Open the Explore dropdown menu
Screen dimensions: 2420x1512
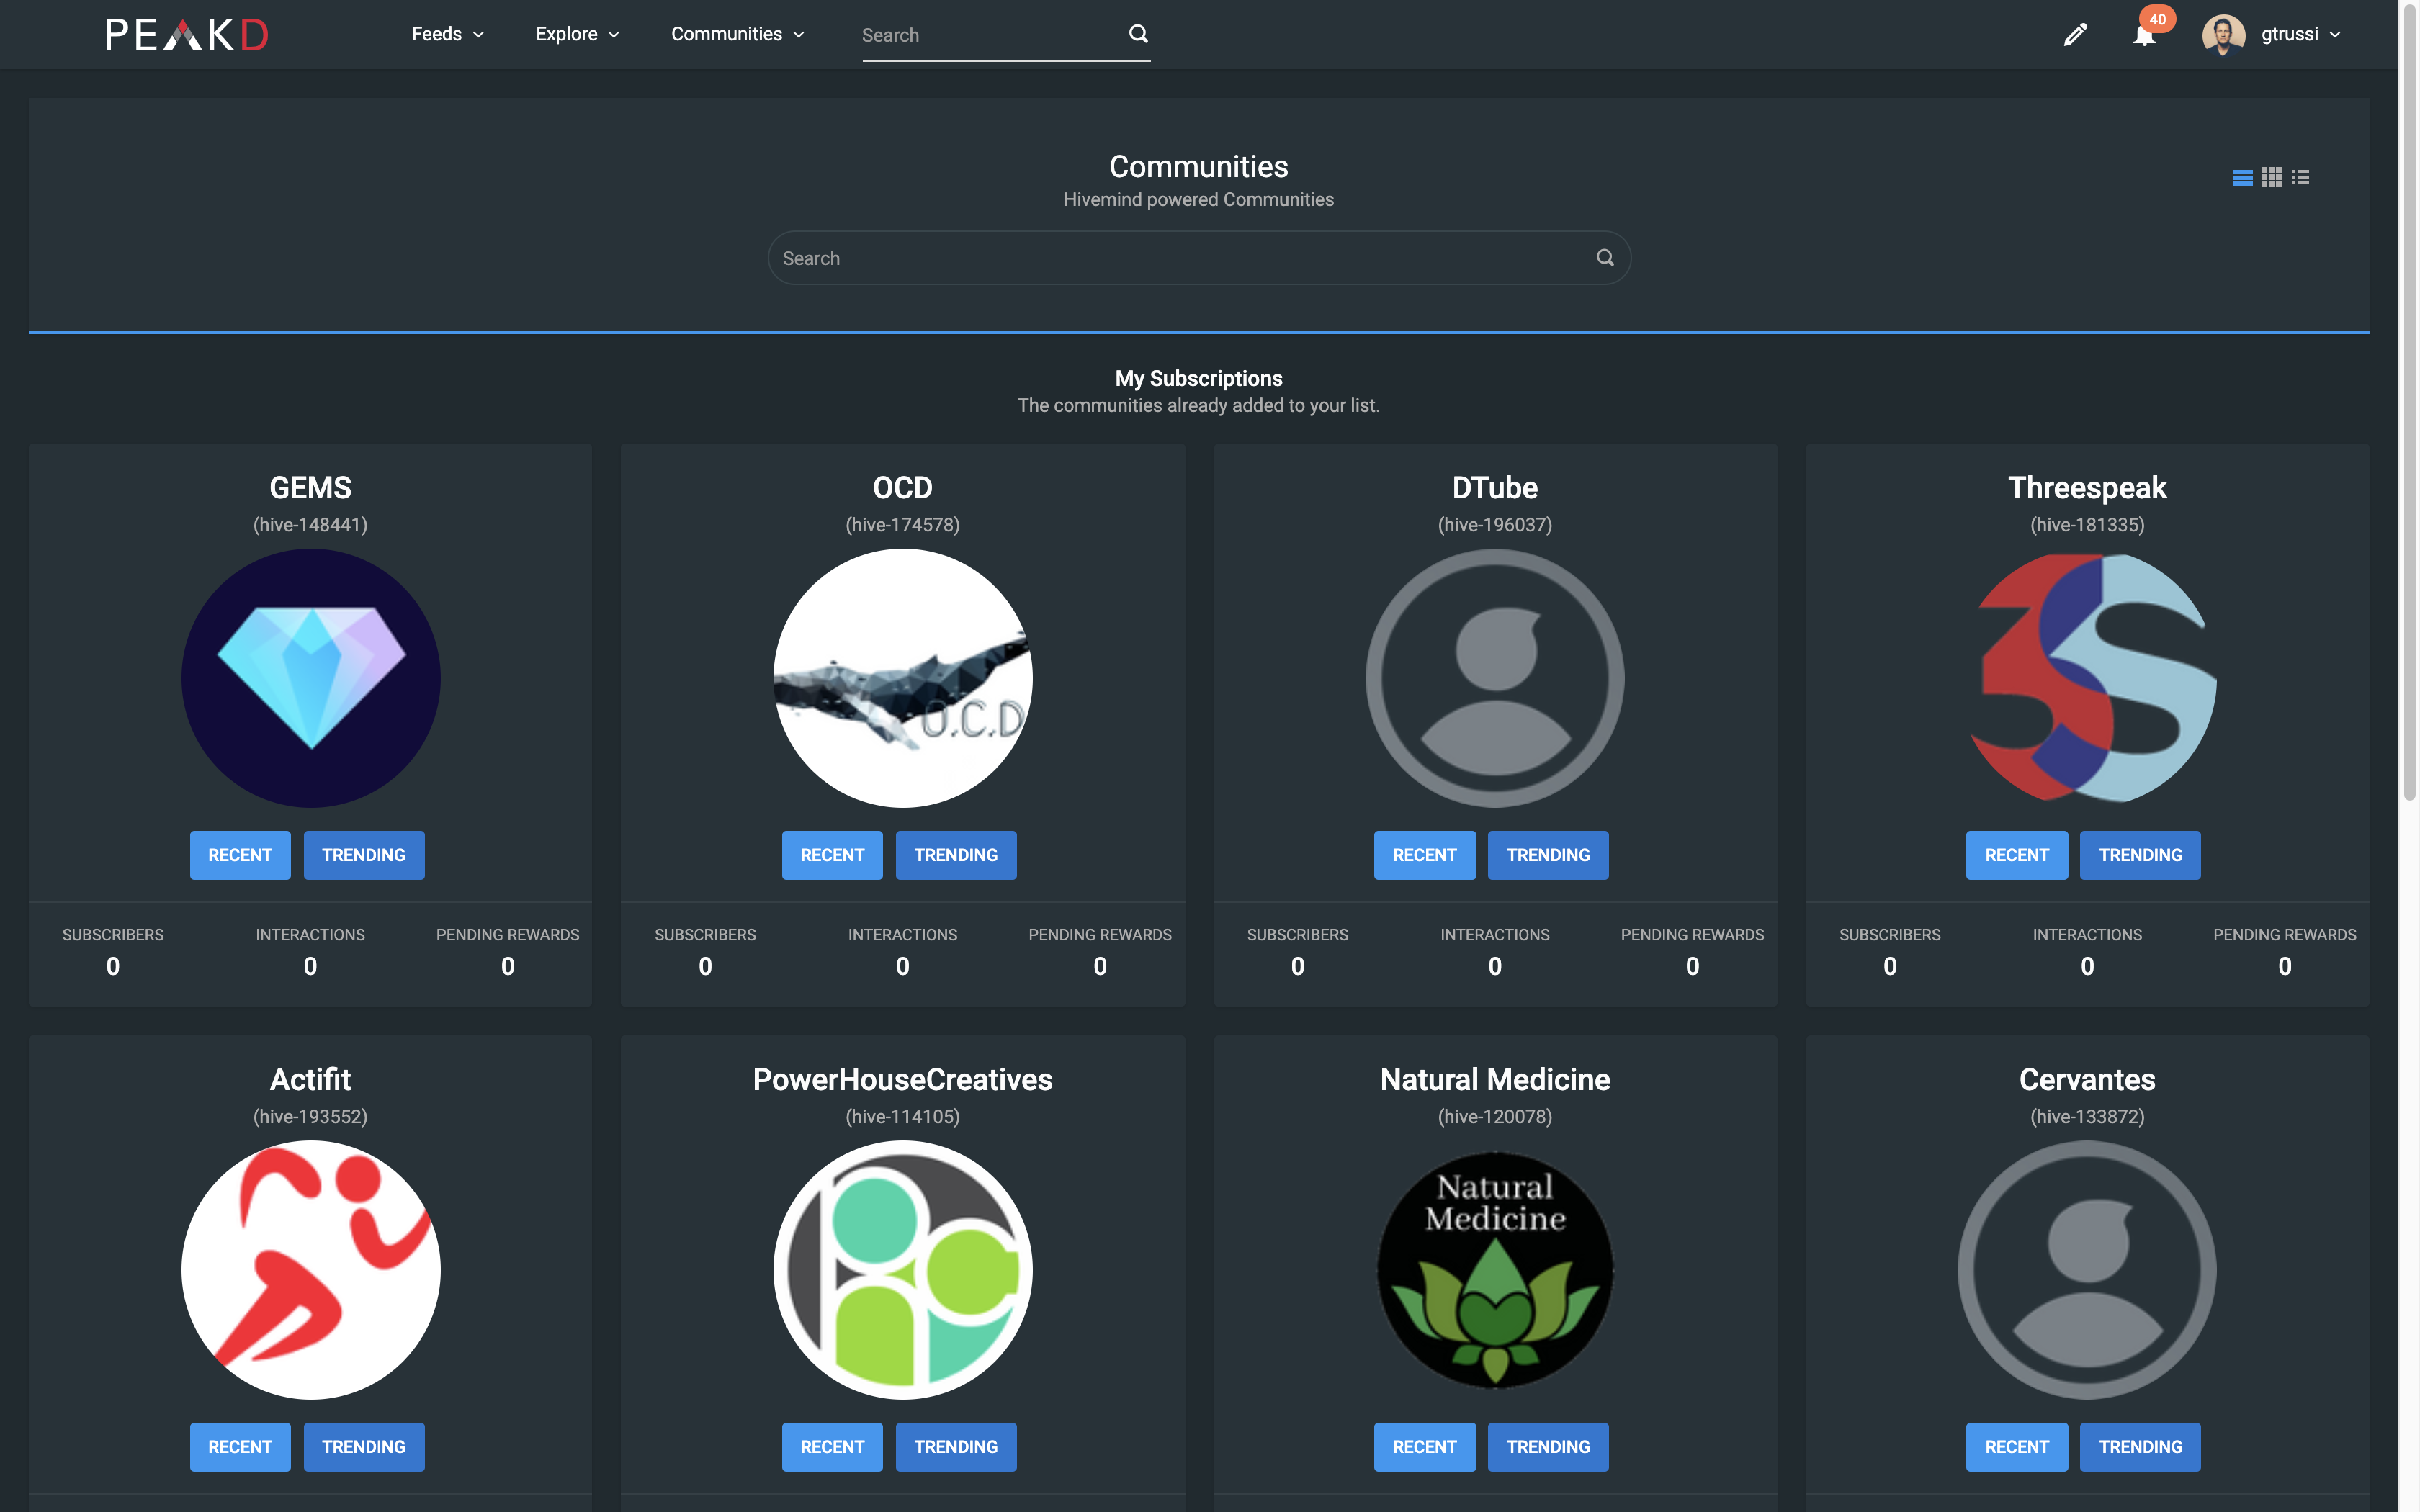577,34
